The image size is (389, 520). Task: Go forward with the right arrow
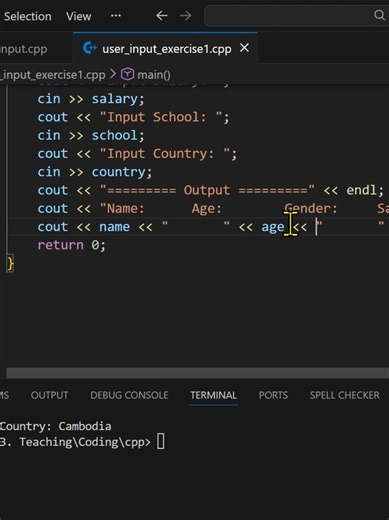(186, 16)
